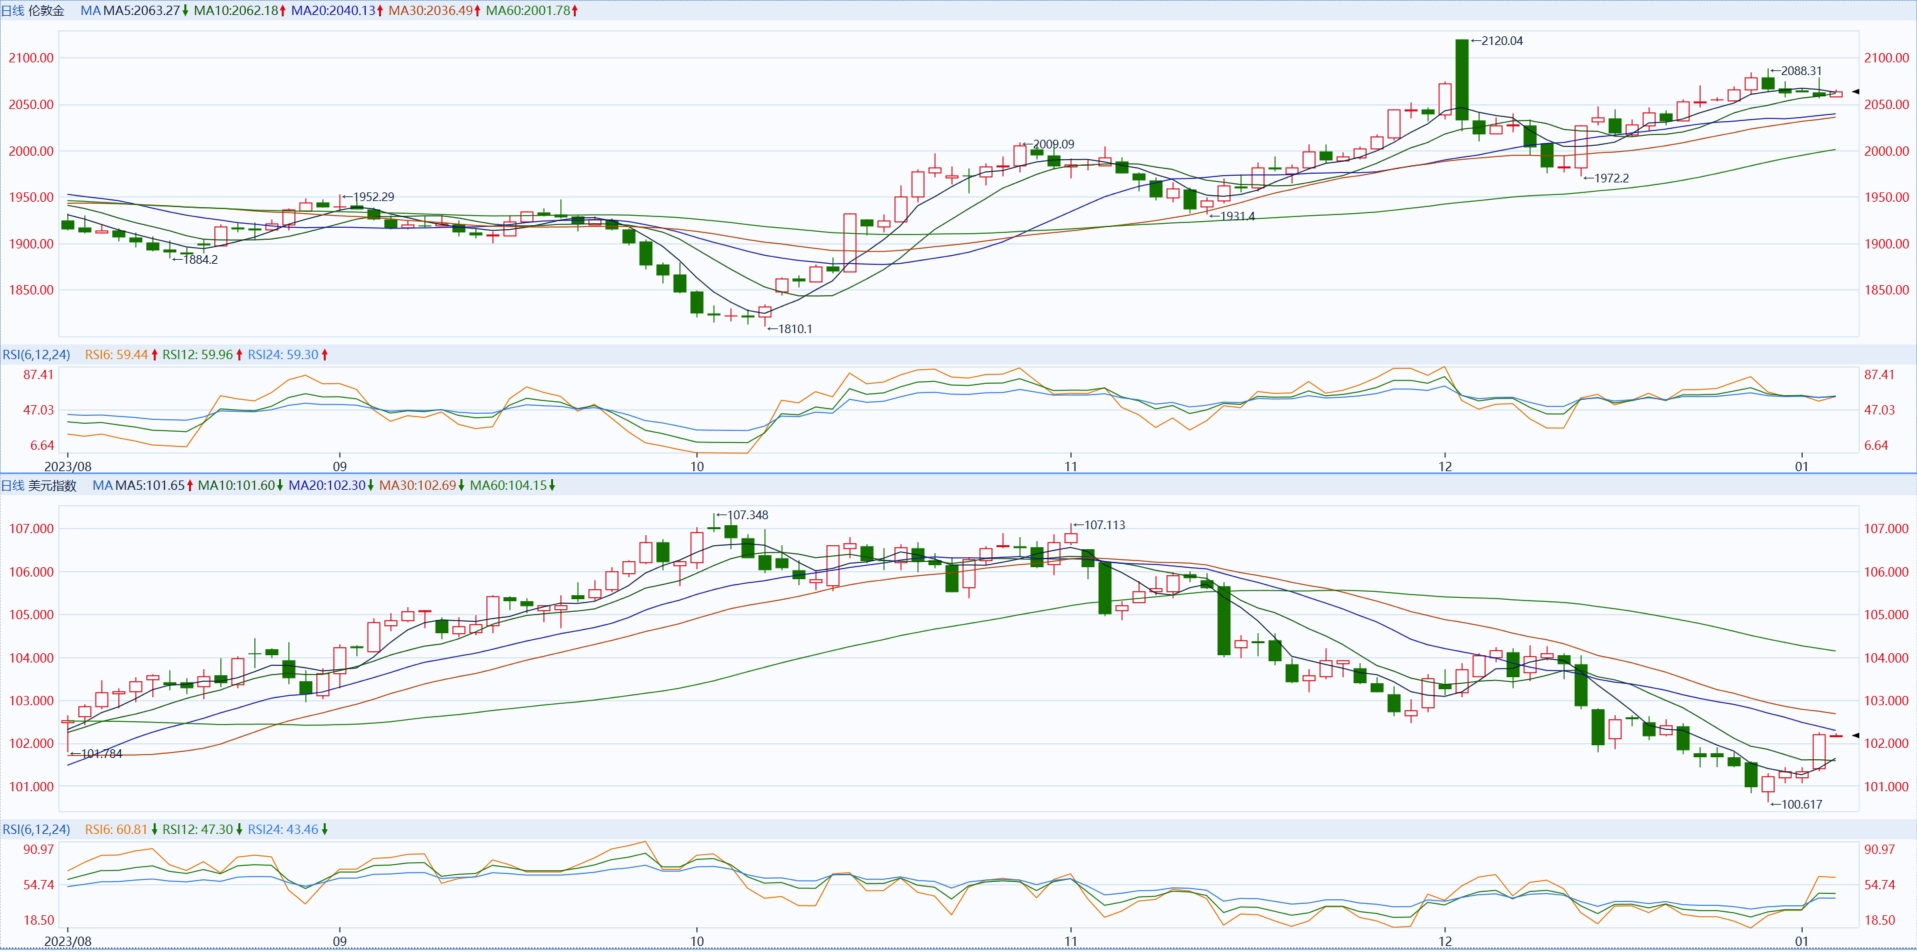The image size is (1917, 952).
Task: Click the 101.784 low annotation
Action: (x=96, y=754)
